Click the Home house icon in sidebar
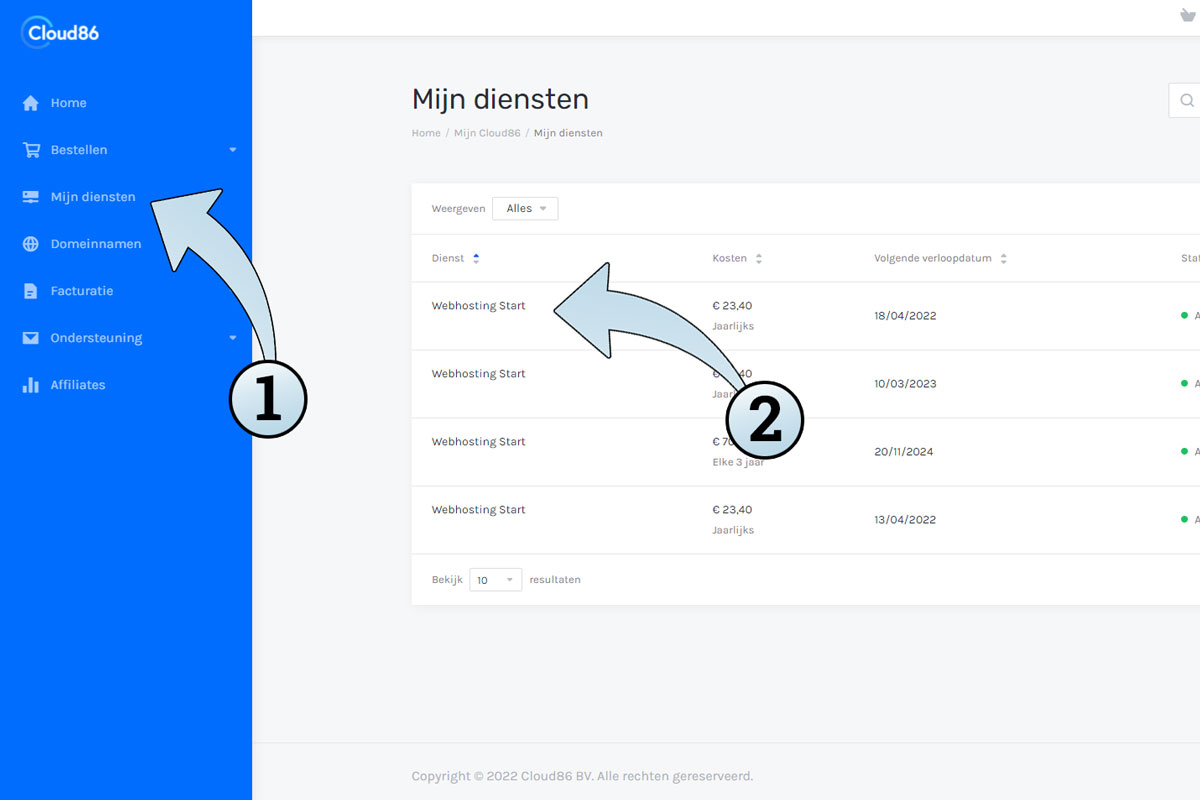Image resolution: width=1200 pixels, height=800 pixels. pos(31,103)
